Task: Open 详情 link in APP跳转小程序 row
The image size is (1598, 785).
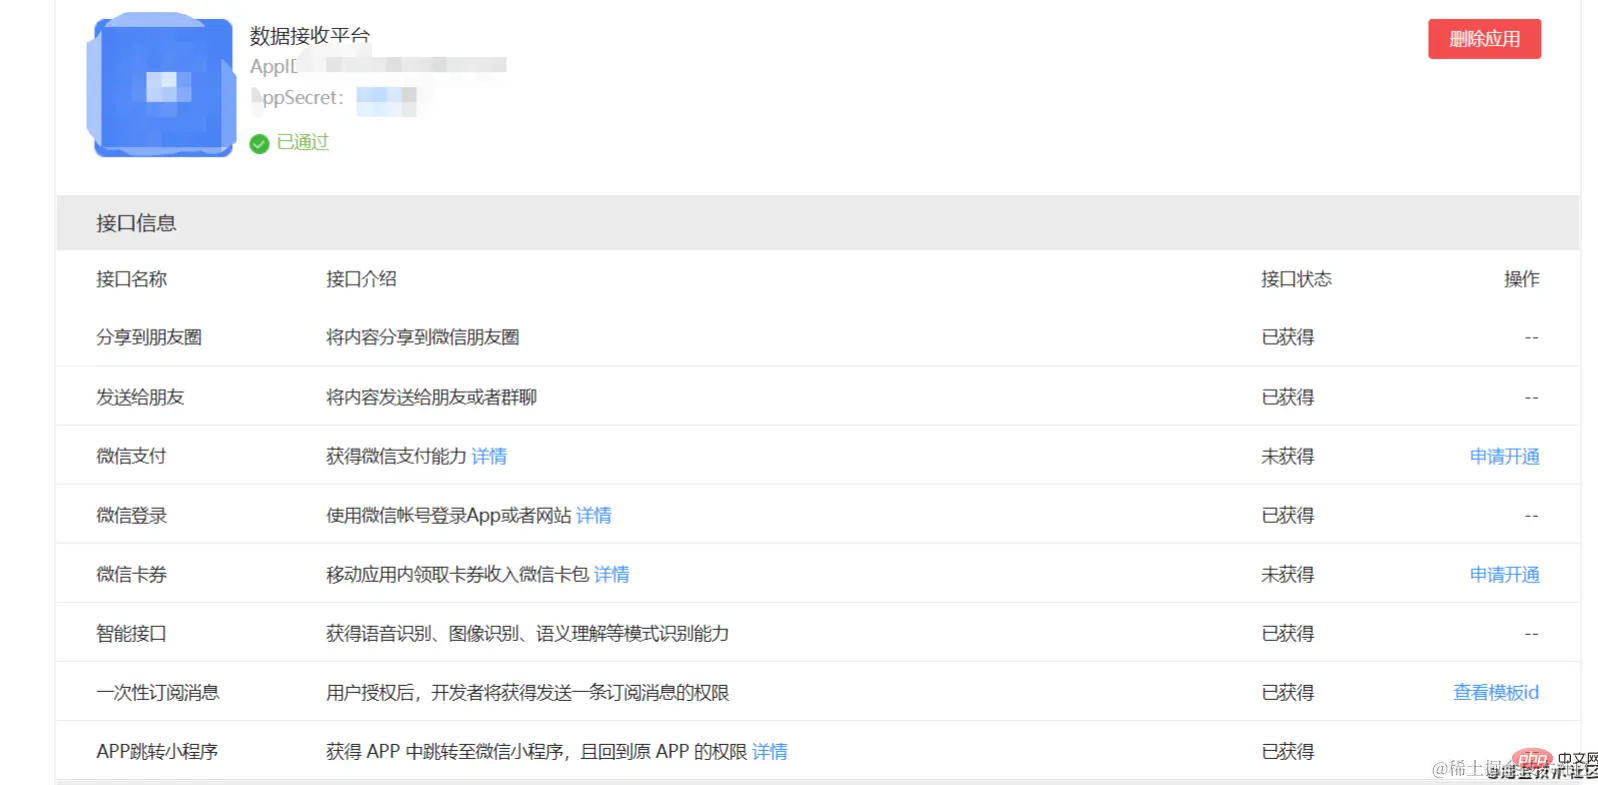Action: [x=770, y=751]
